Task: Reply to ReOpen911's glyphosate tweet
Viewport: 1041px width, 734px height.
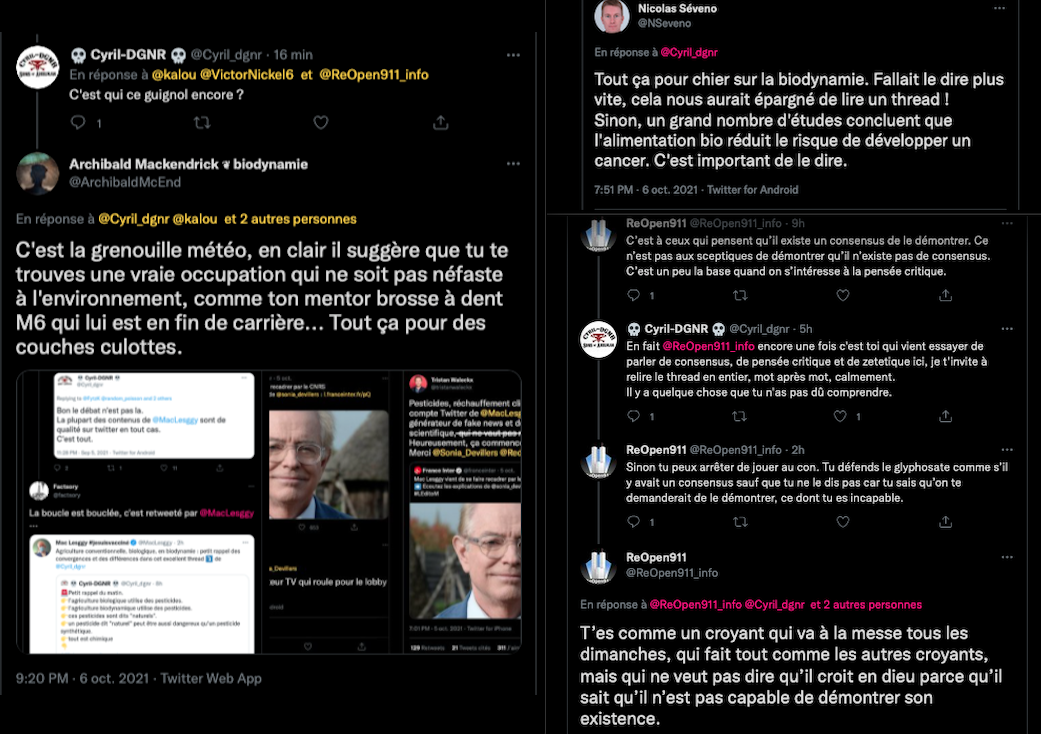Action: (634, 522)
